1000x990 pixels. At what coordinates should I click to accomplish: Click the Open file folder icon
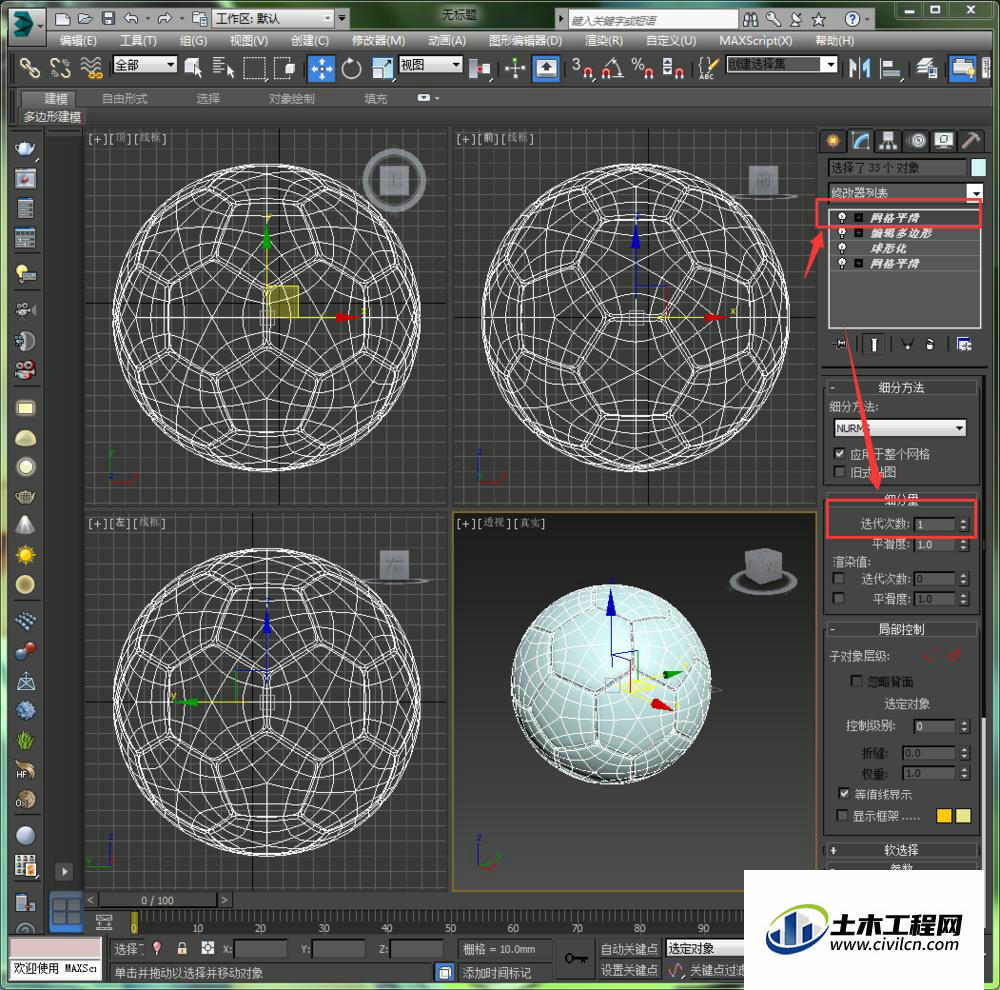click(x=85, y=18)
